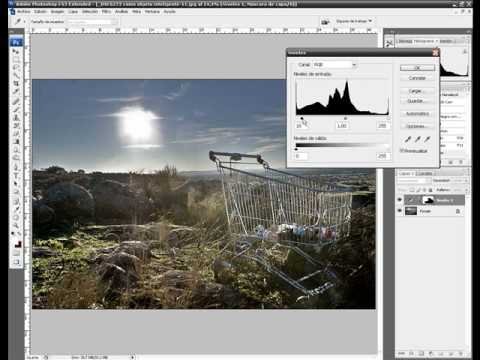Click the black output levels slider

296,149
